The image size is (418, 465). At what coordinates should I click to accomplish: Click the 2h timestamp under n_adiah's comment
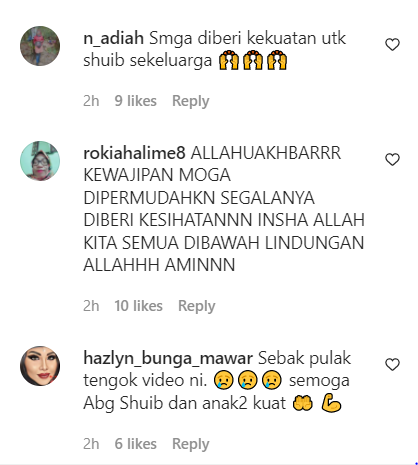click(91, 101)
